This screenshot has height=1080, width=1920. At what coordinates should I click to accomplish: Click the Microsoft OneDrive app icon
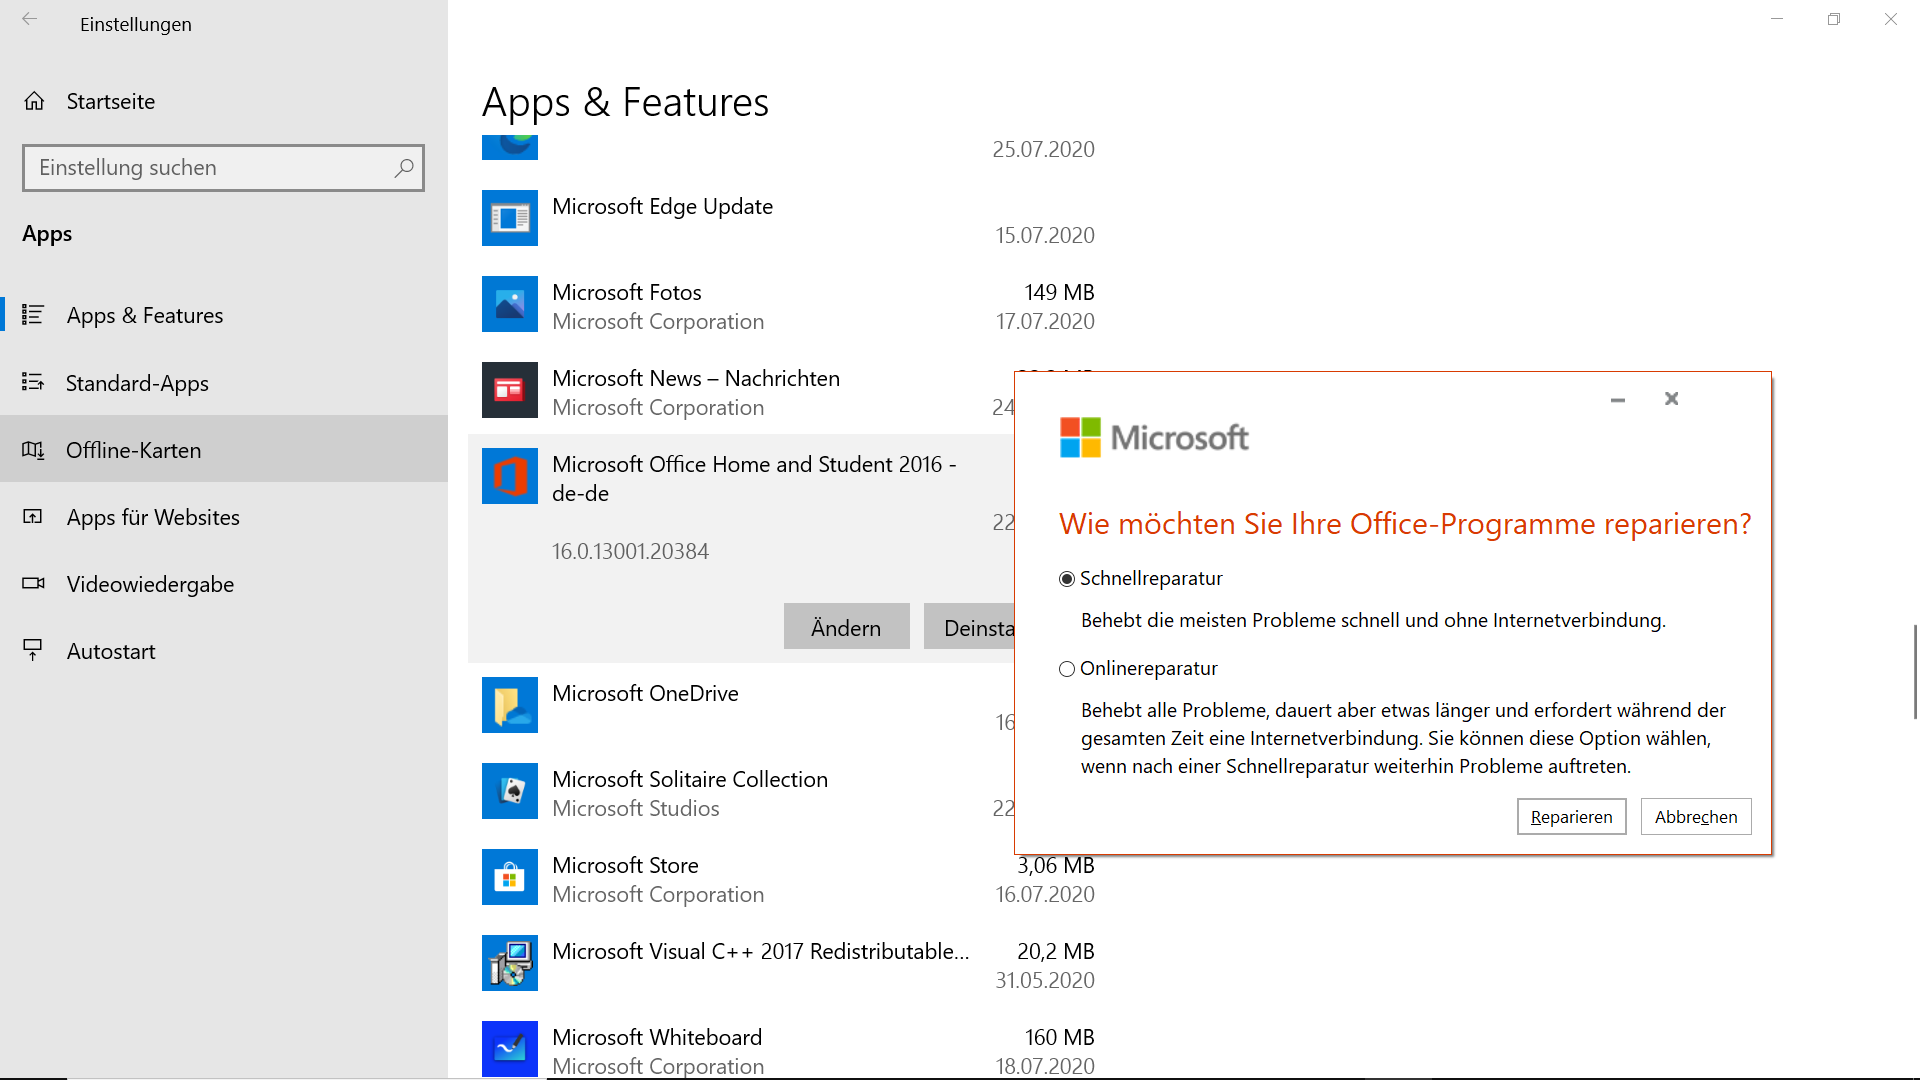510,705
